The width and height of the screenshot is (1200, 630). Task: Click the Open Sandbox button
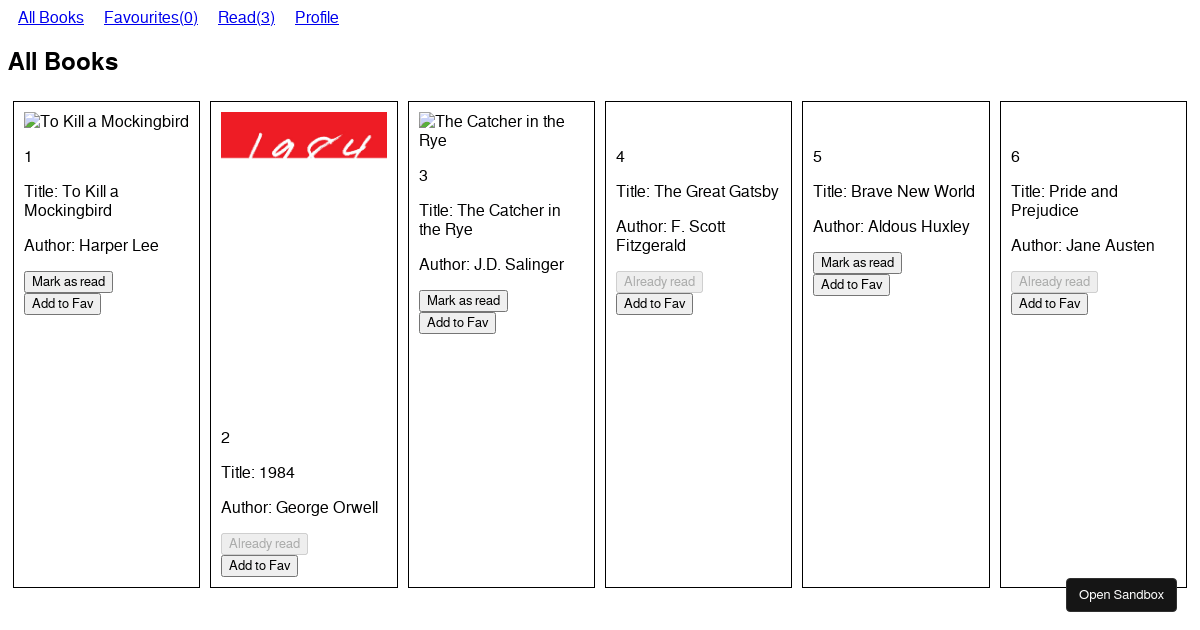[1121, 595]
